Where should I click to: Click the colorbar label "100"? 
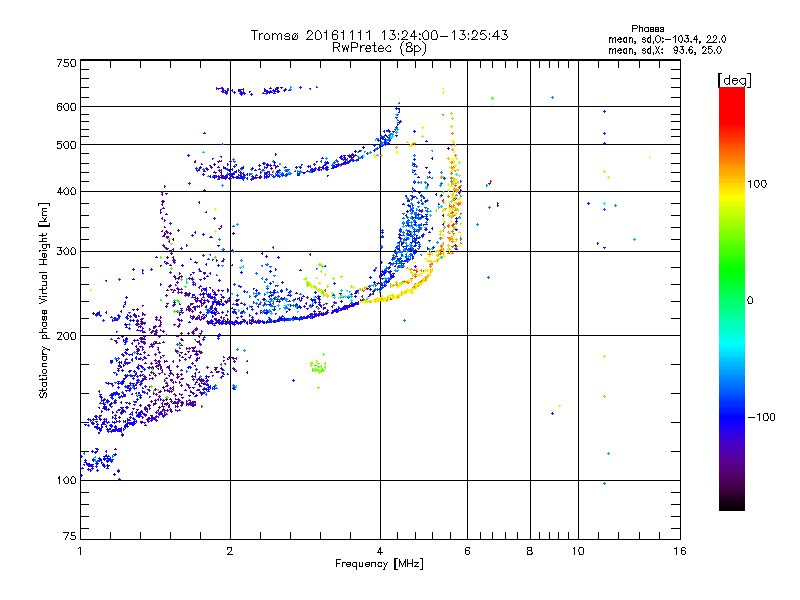click(757, 184)
